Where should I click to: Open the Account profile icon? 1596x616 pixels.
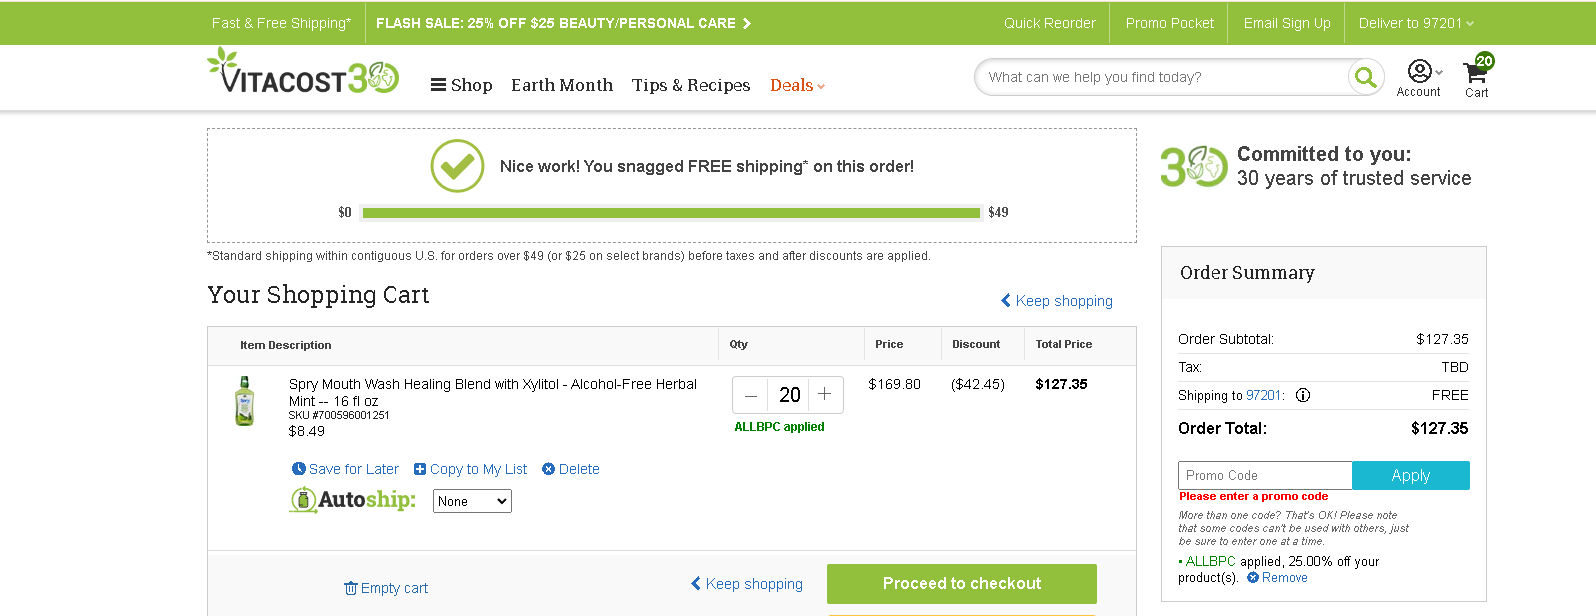click(1419, 71)
